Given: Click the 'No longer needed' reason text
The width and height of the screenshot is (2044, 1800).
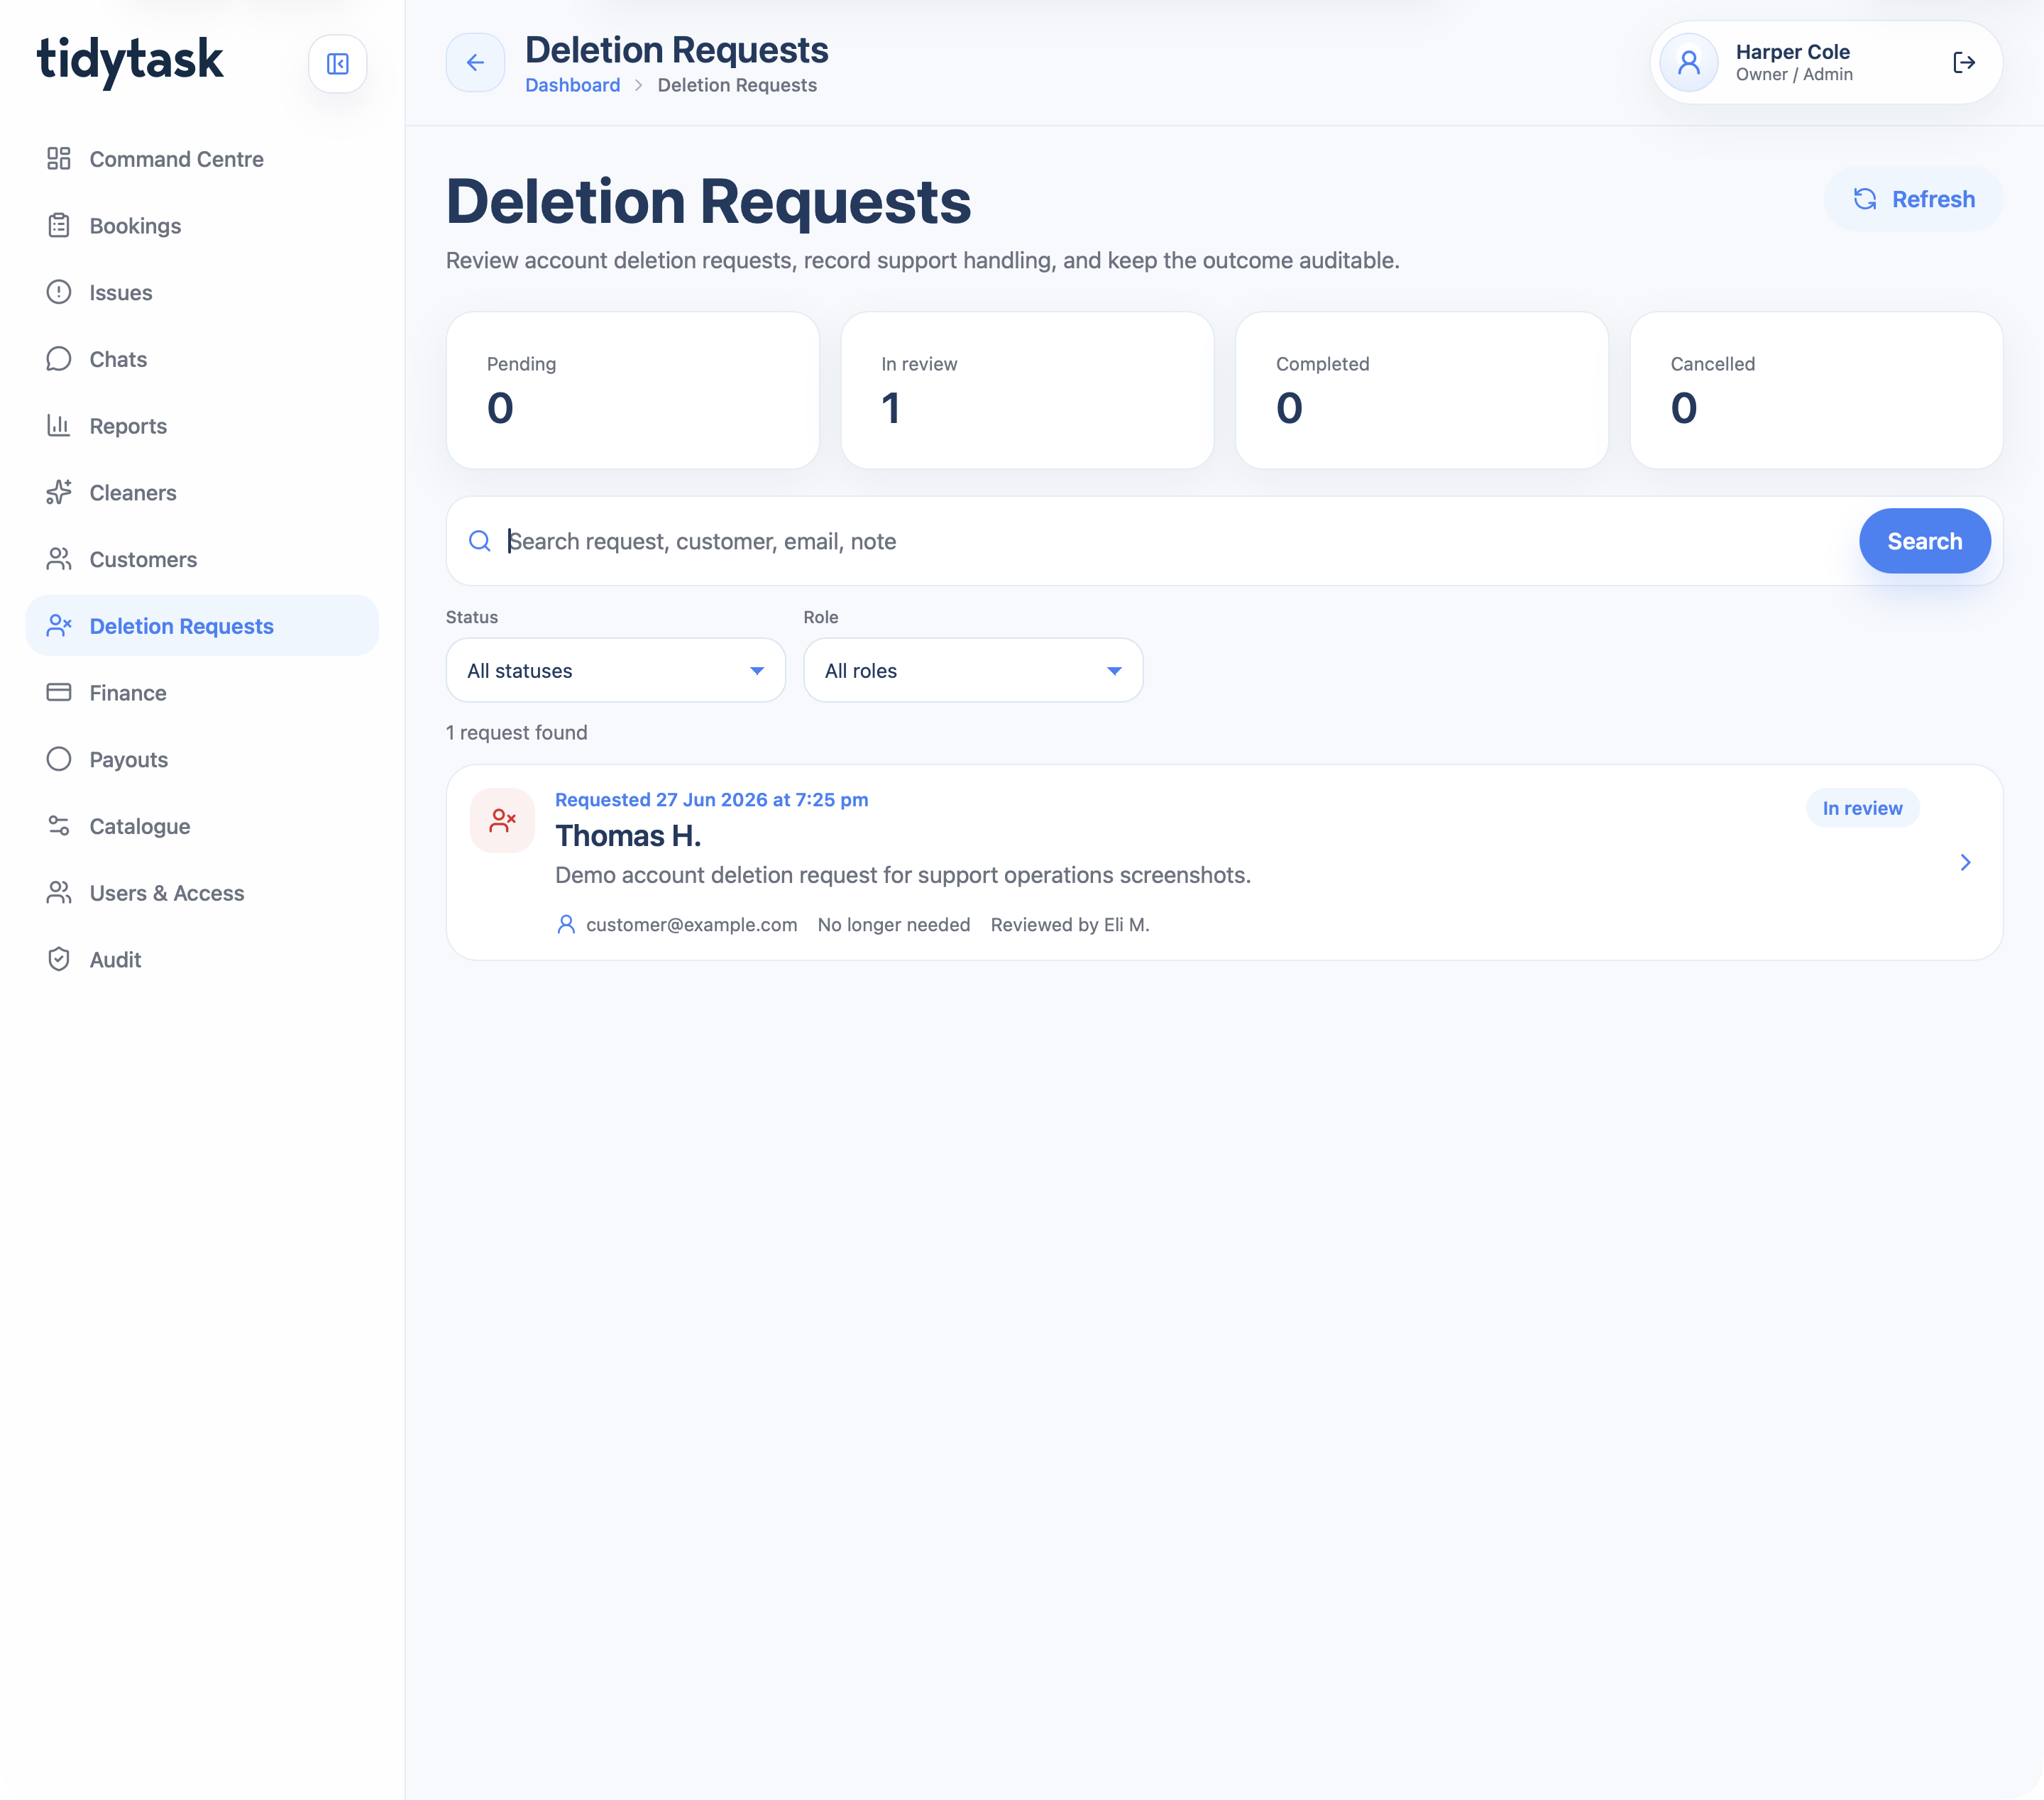Looking at the screenshot, I should tap(894, 925).
